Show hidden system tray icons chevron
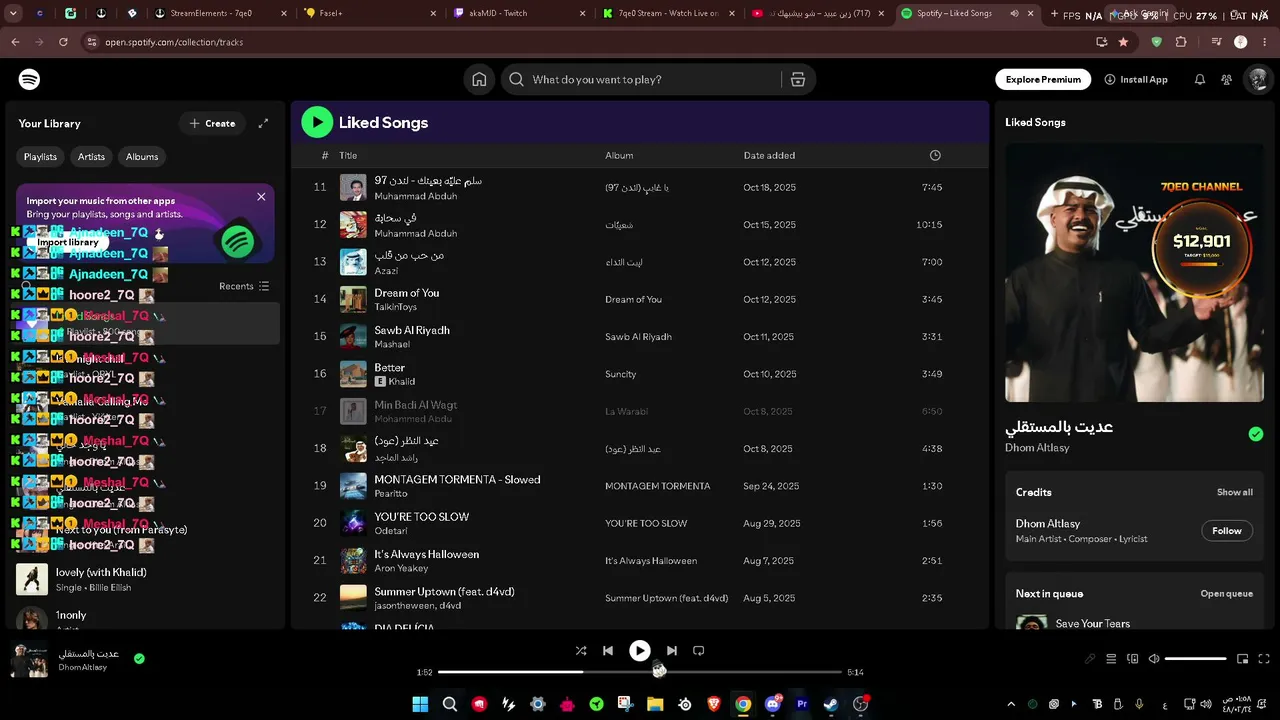Screen dimensions: 1280x720 point(1011,704)
